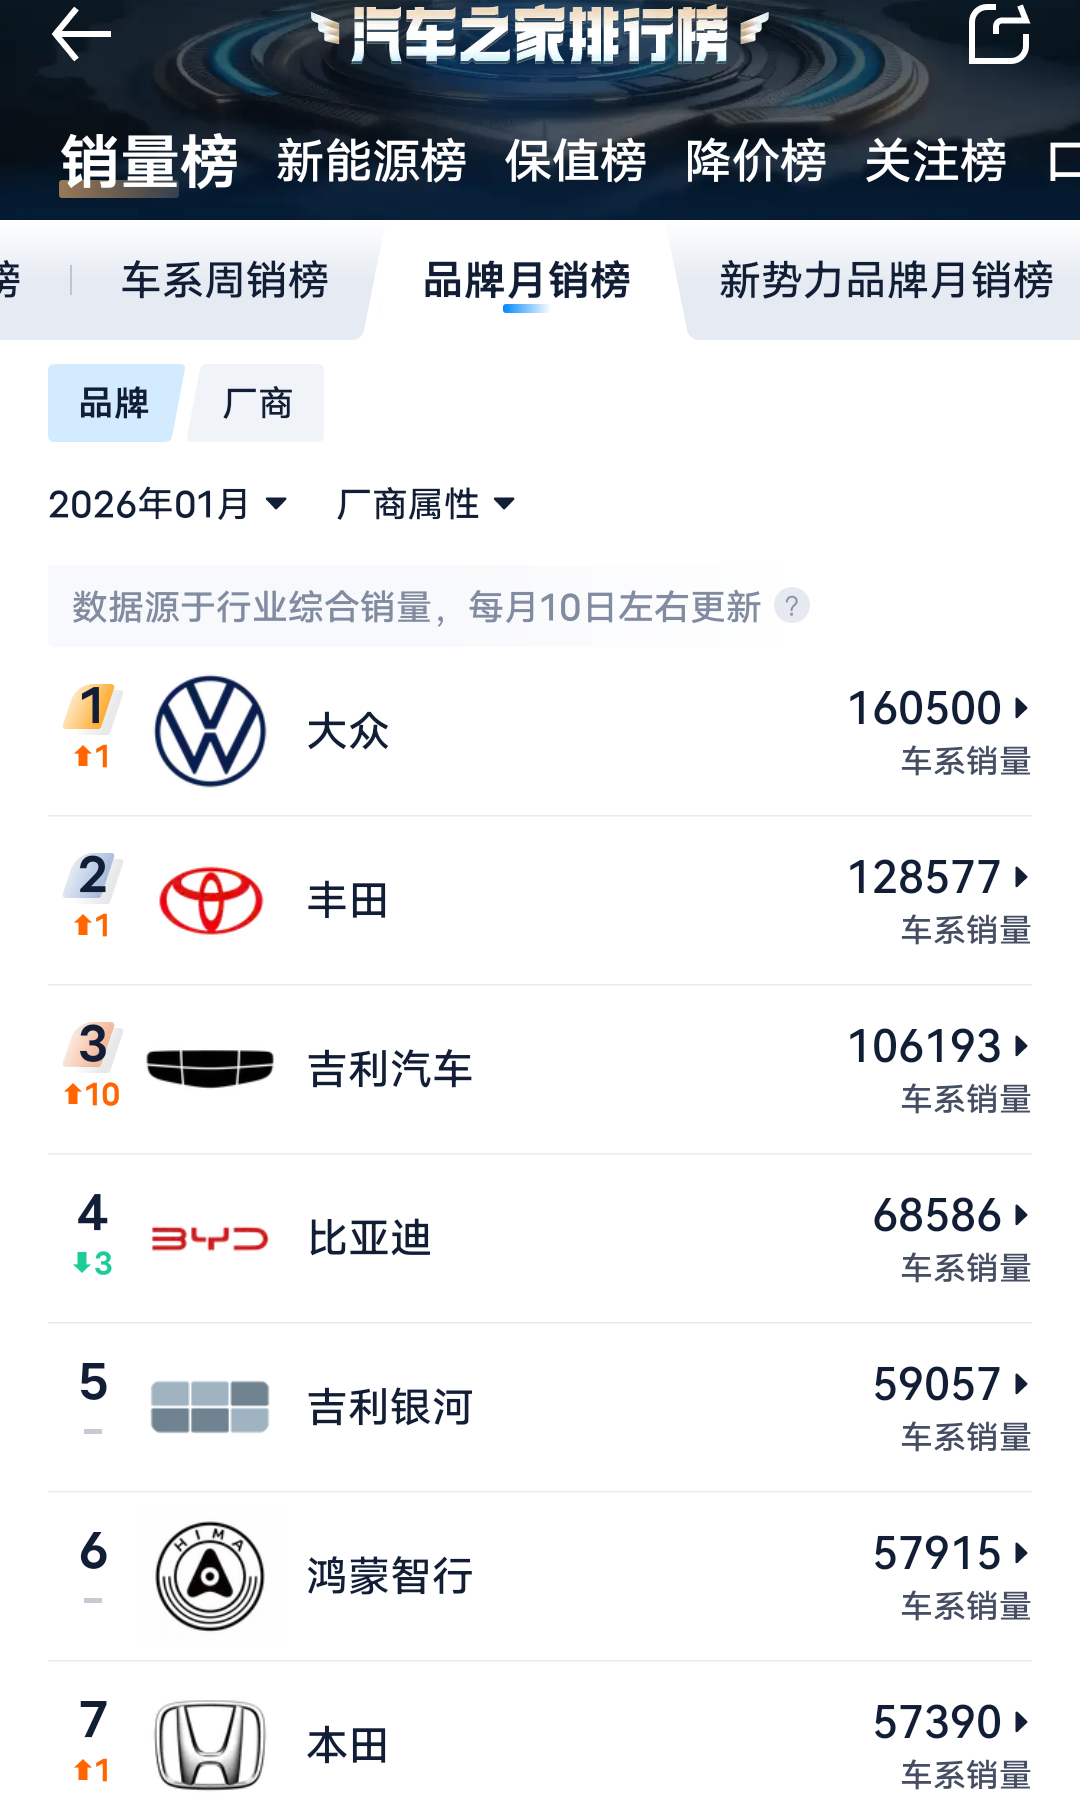The height and width of the screenshot is (1814, 1080).
Task: Tap the Toyota brand logo
Action: tap(210, 899)
